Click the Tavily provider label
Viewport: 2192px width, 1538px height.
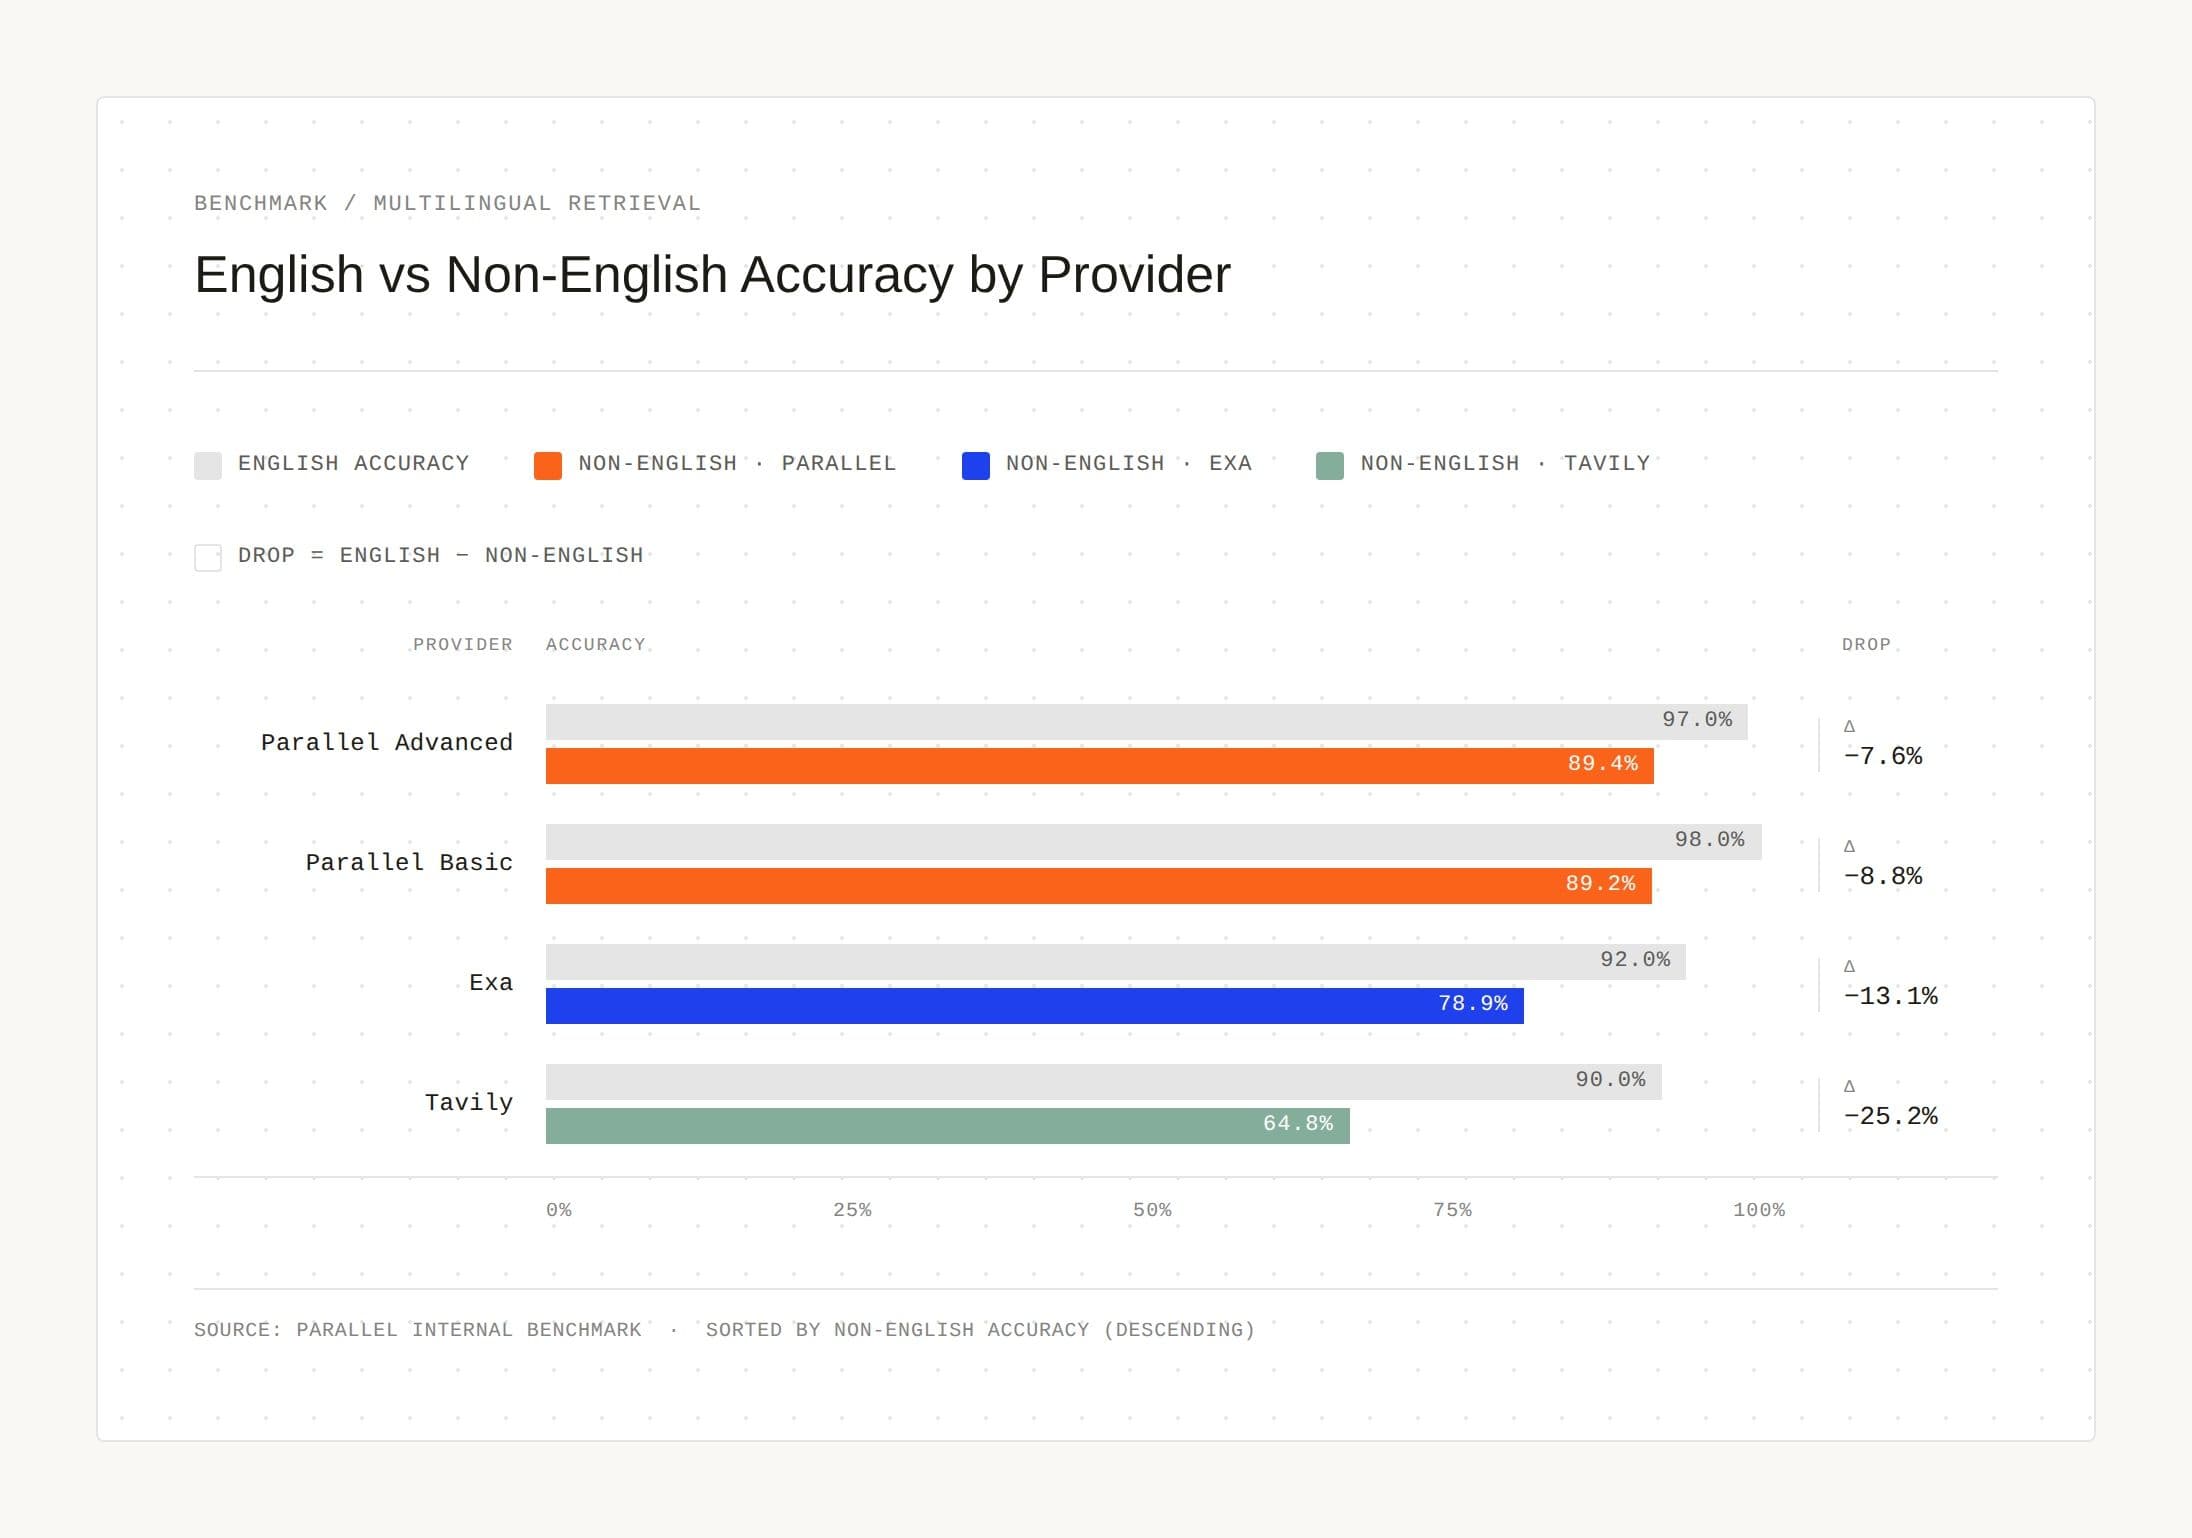pos(468,1102)
